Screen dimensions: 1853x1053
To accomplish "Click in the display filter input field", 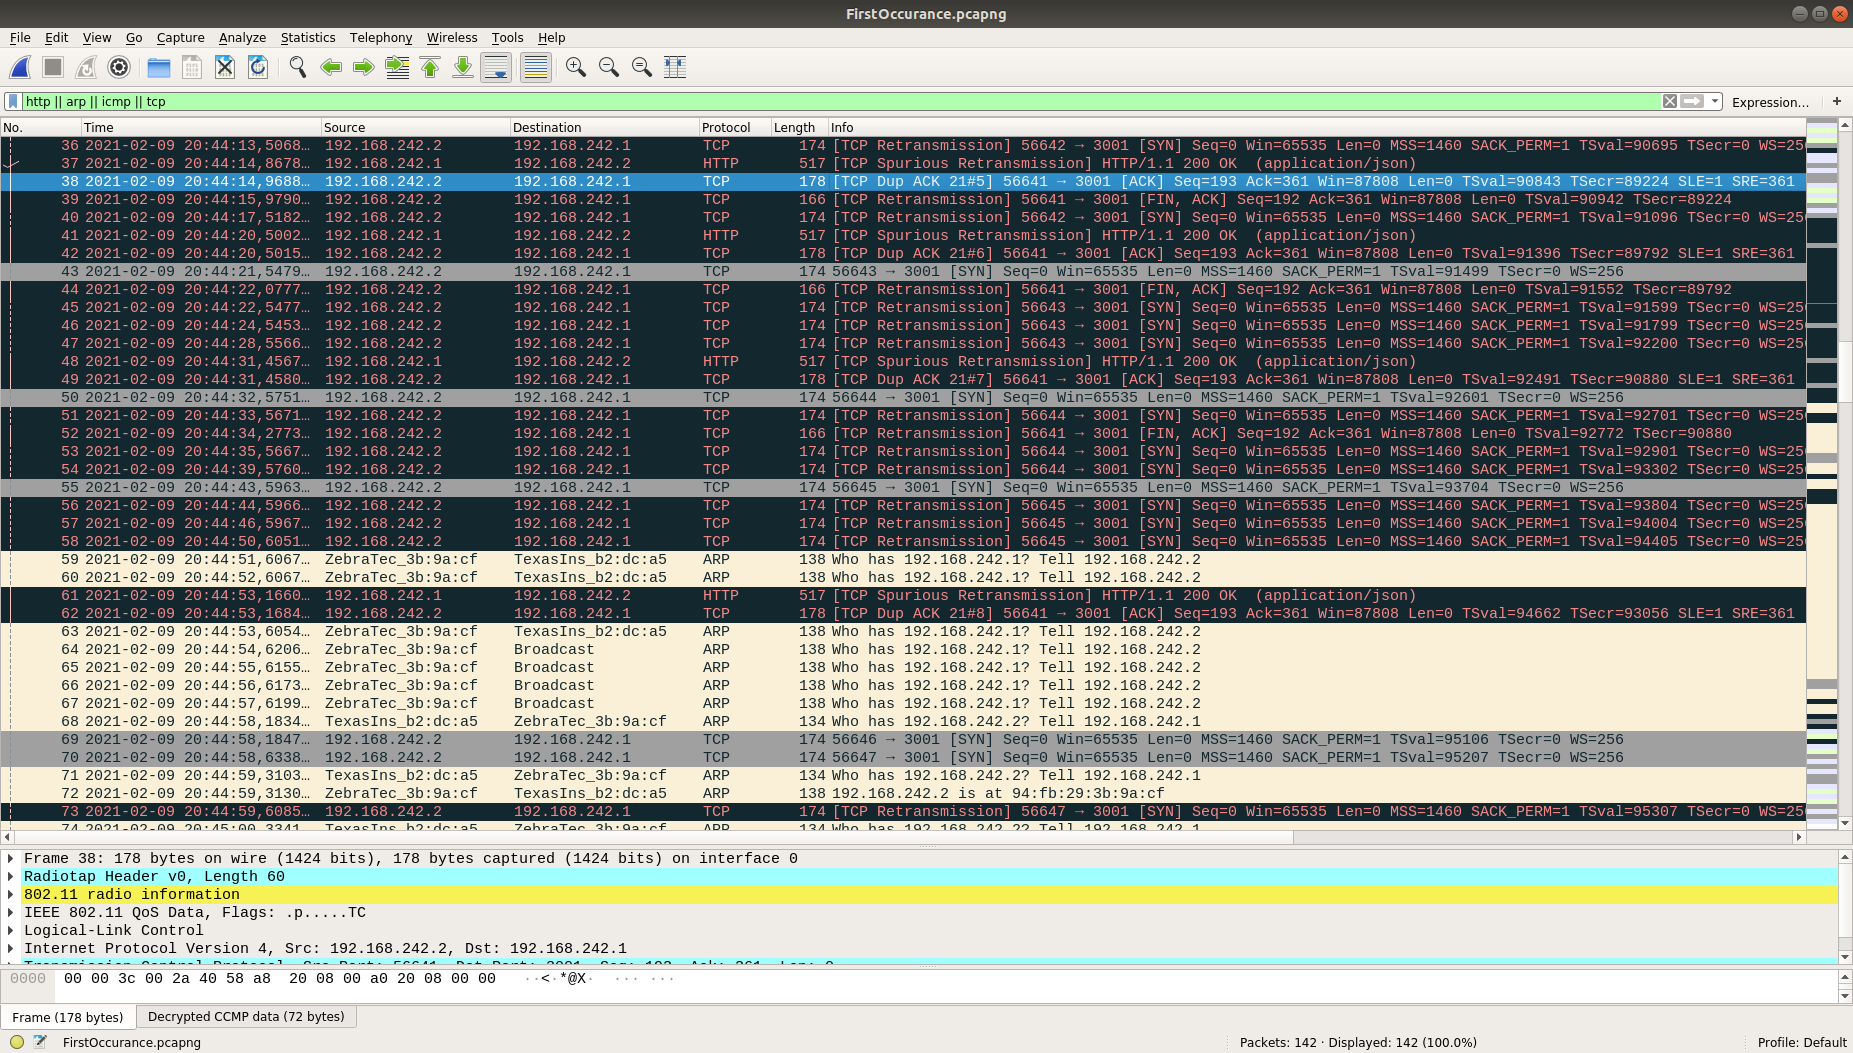I will point(840,101).
